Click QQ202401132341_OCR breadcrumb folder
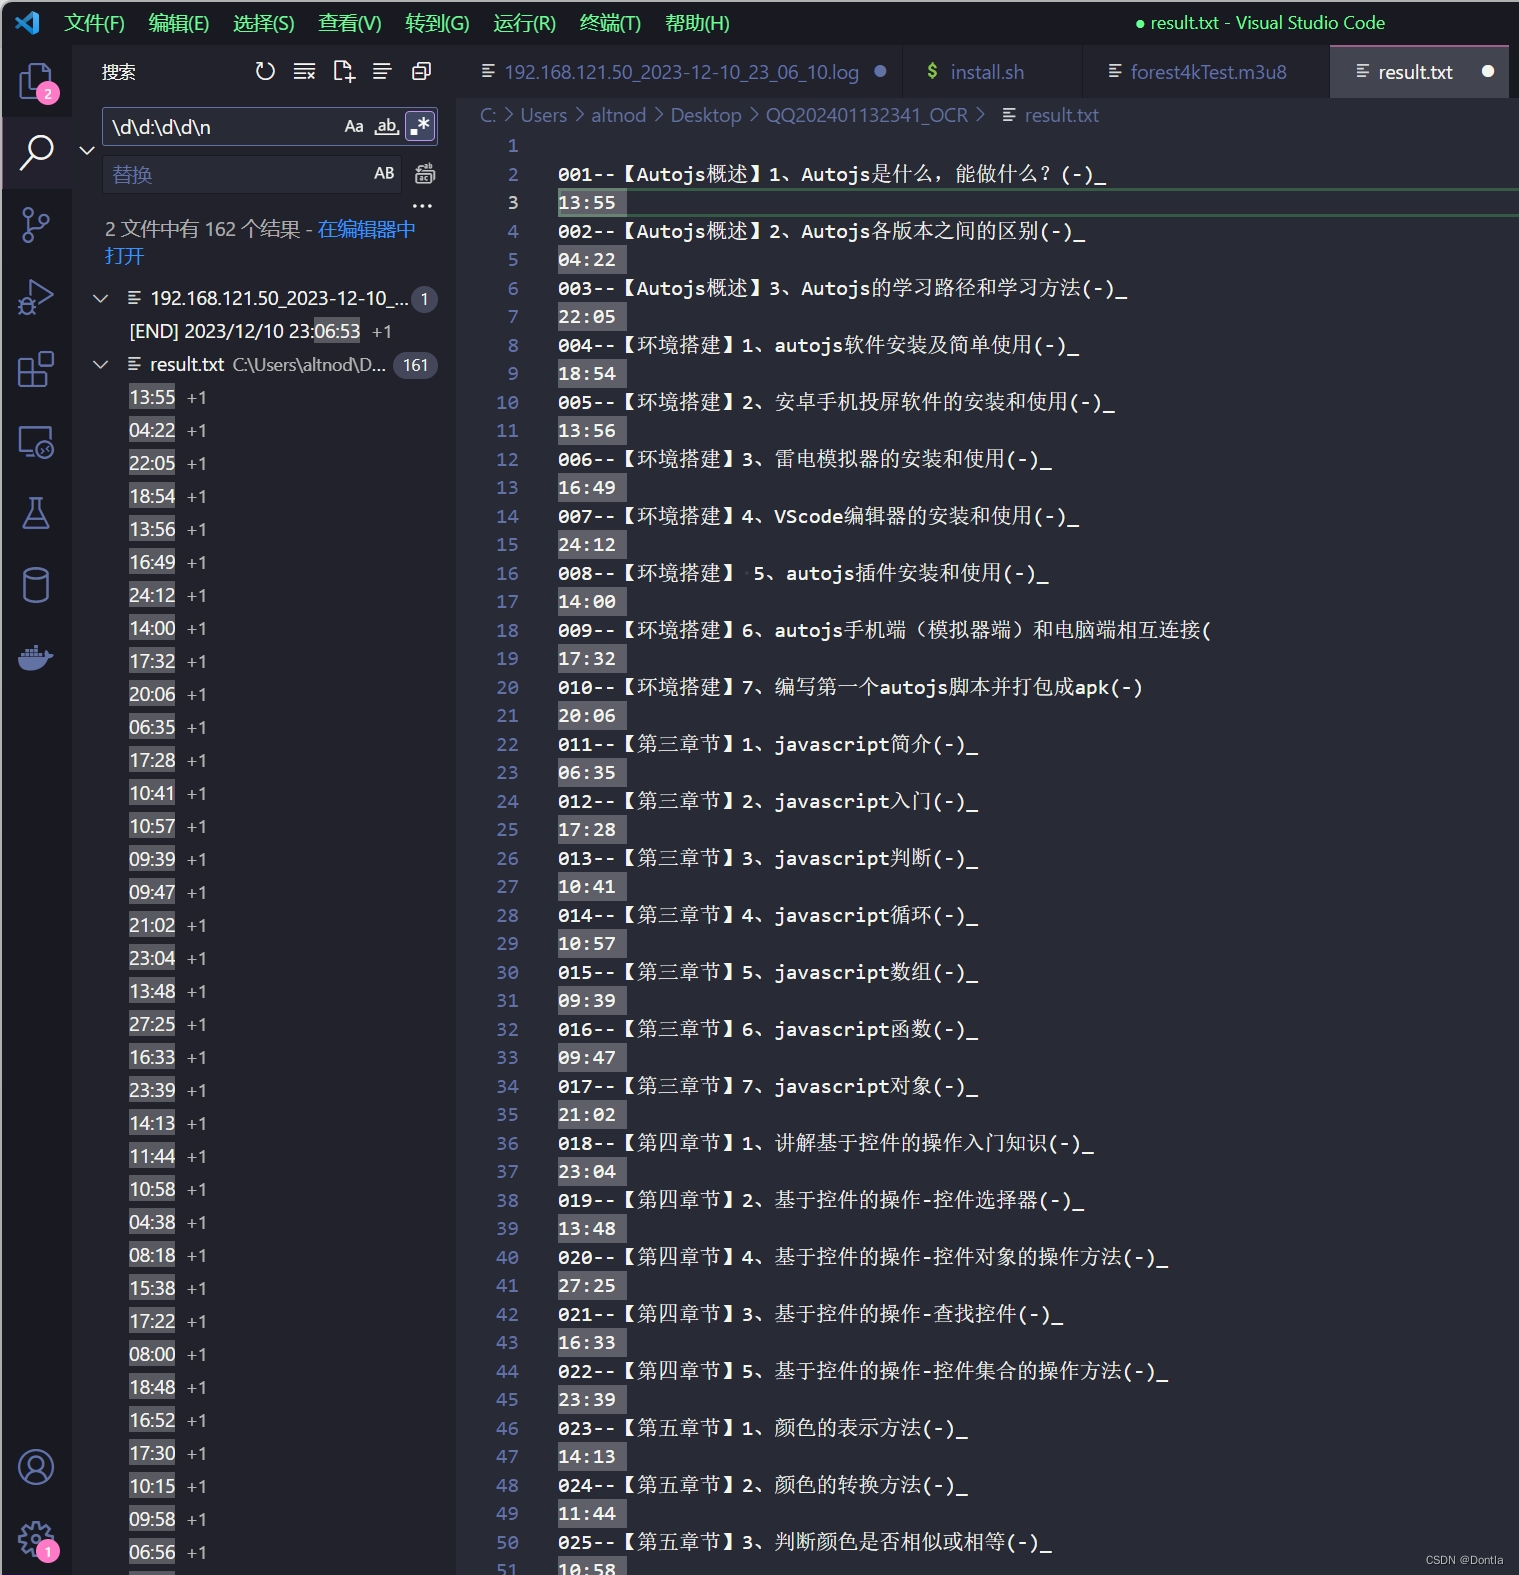 [x=866, y=115]
